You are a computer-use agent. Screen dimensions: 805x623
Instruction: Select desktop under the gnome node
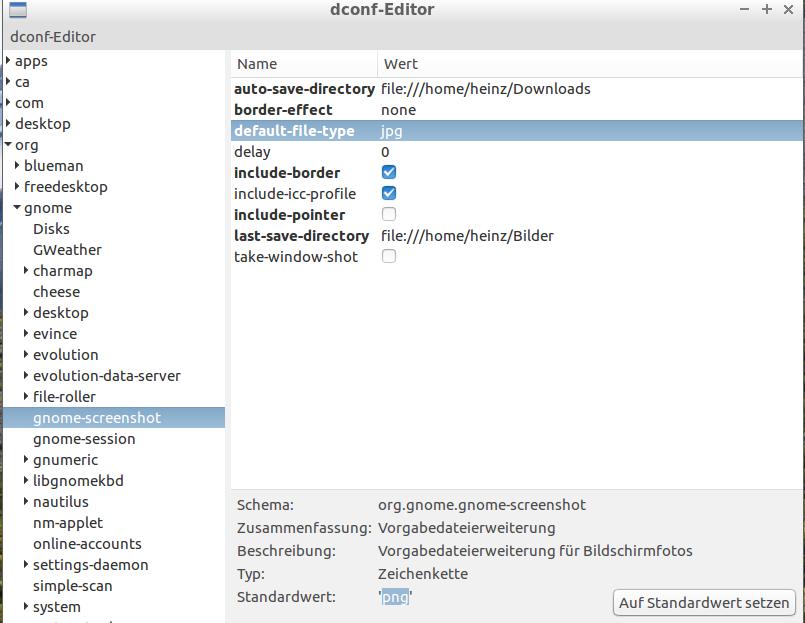tap(61, 313)
